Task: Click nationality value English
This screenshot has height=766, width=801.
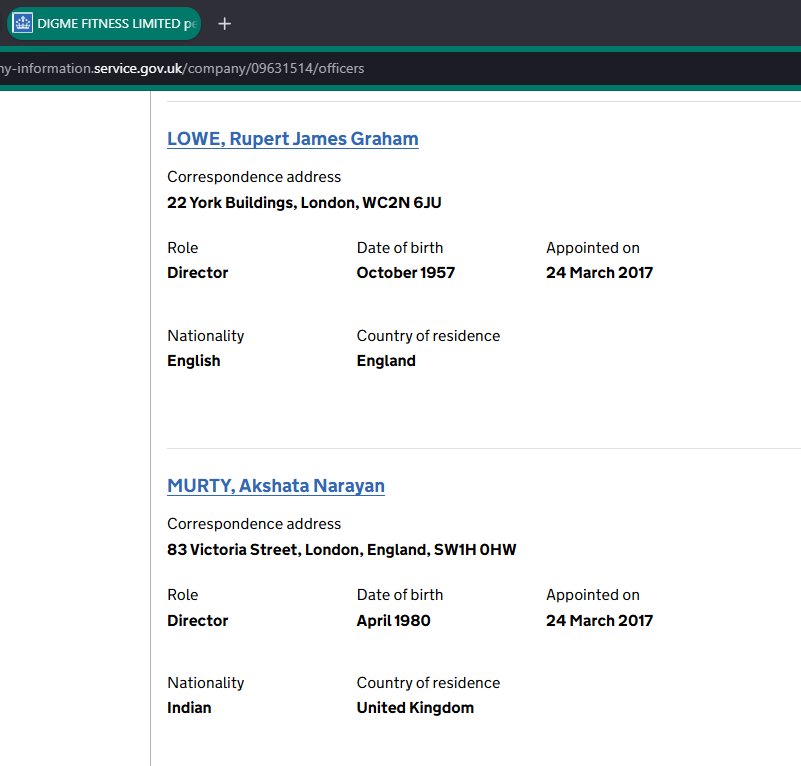Action: tap(194, 361)
